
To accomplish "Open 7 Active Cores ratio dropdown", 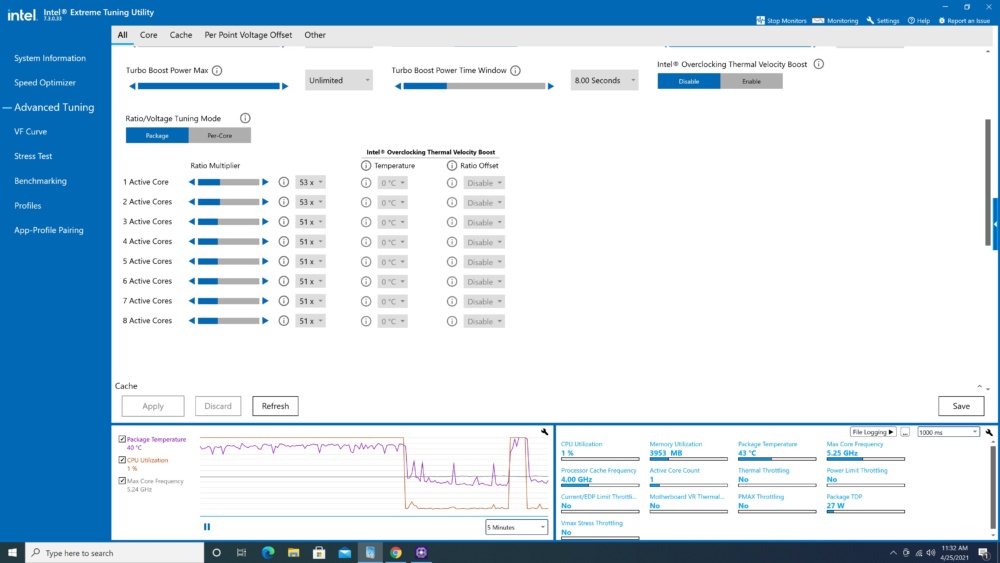I will [310, 301].
